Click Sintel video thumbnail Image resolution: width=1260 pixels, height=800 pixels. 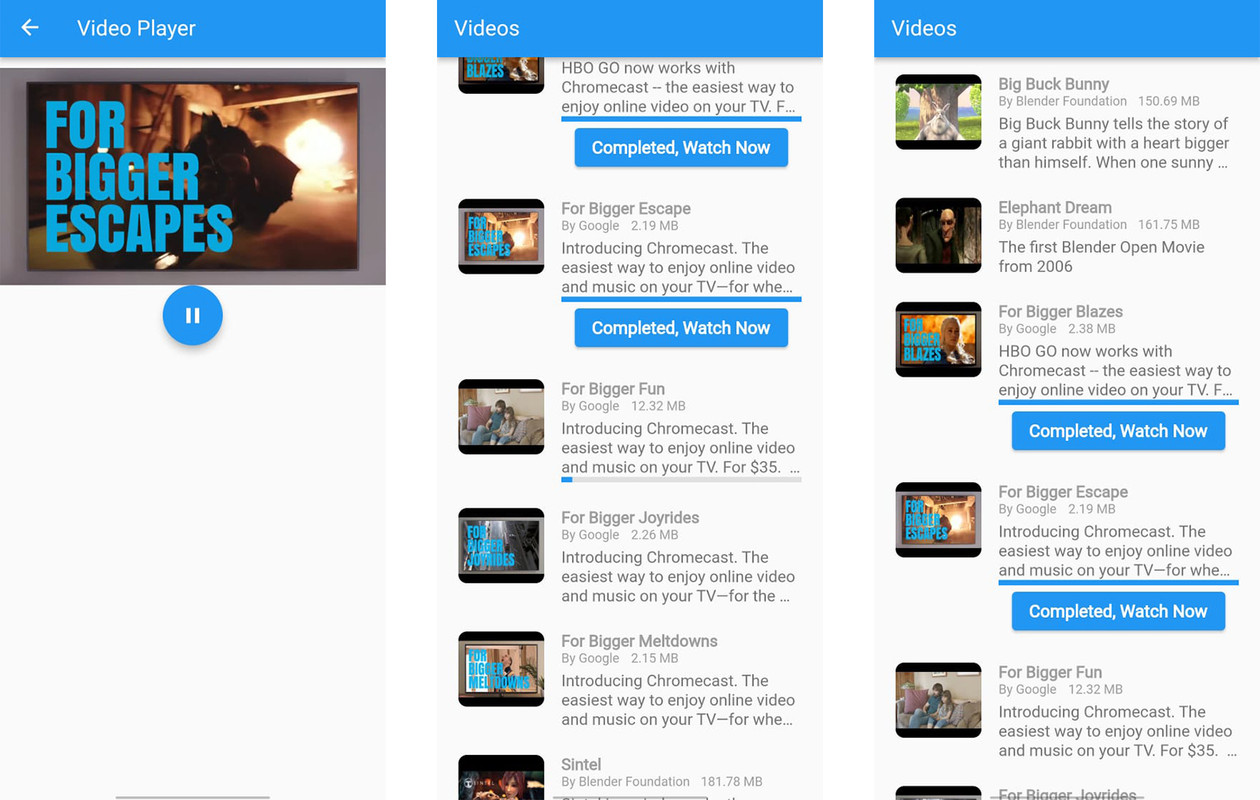pyautogui.click(x=501, y=778)
